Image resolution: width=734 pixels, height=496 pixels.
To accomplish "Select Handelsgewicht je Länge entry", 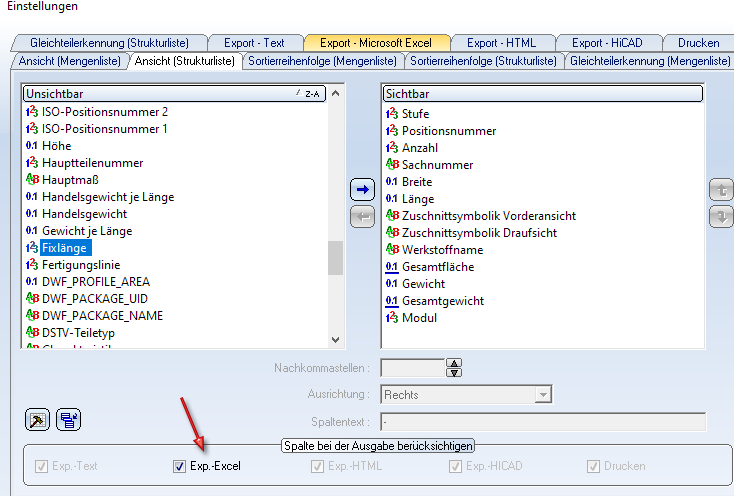I will coord(108,197).
